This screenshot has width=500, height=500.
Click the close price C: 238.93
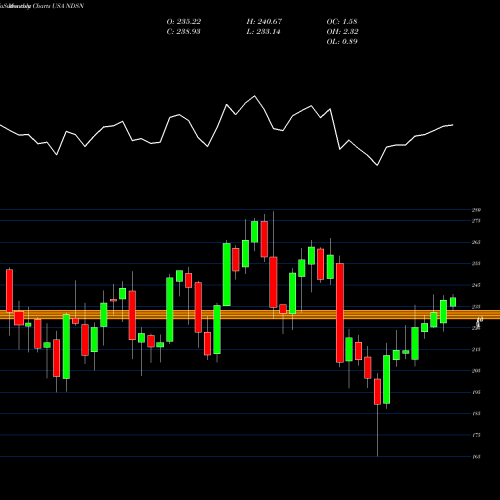[184, 32]
